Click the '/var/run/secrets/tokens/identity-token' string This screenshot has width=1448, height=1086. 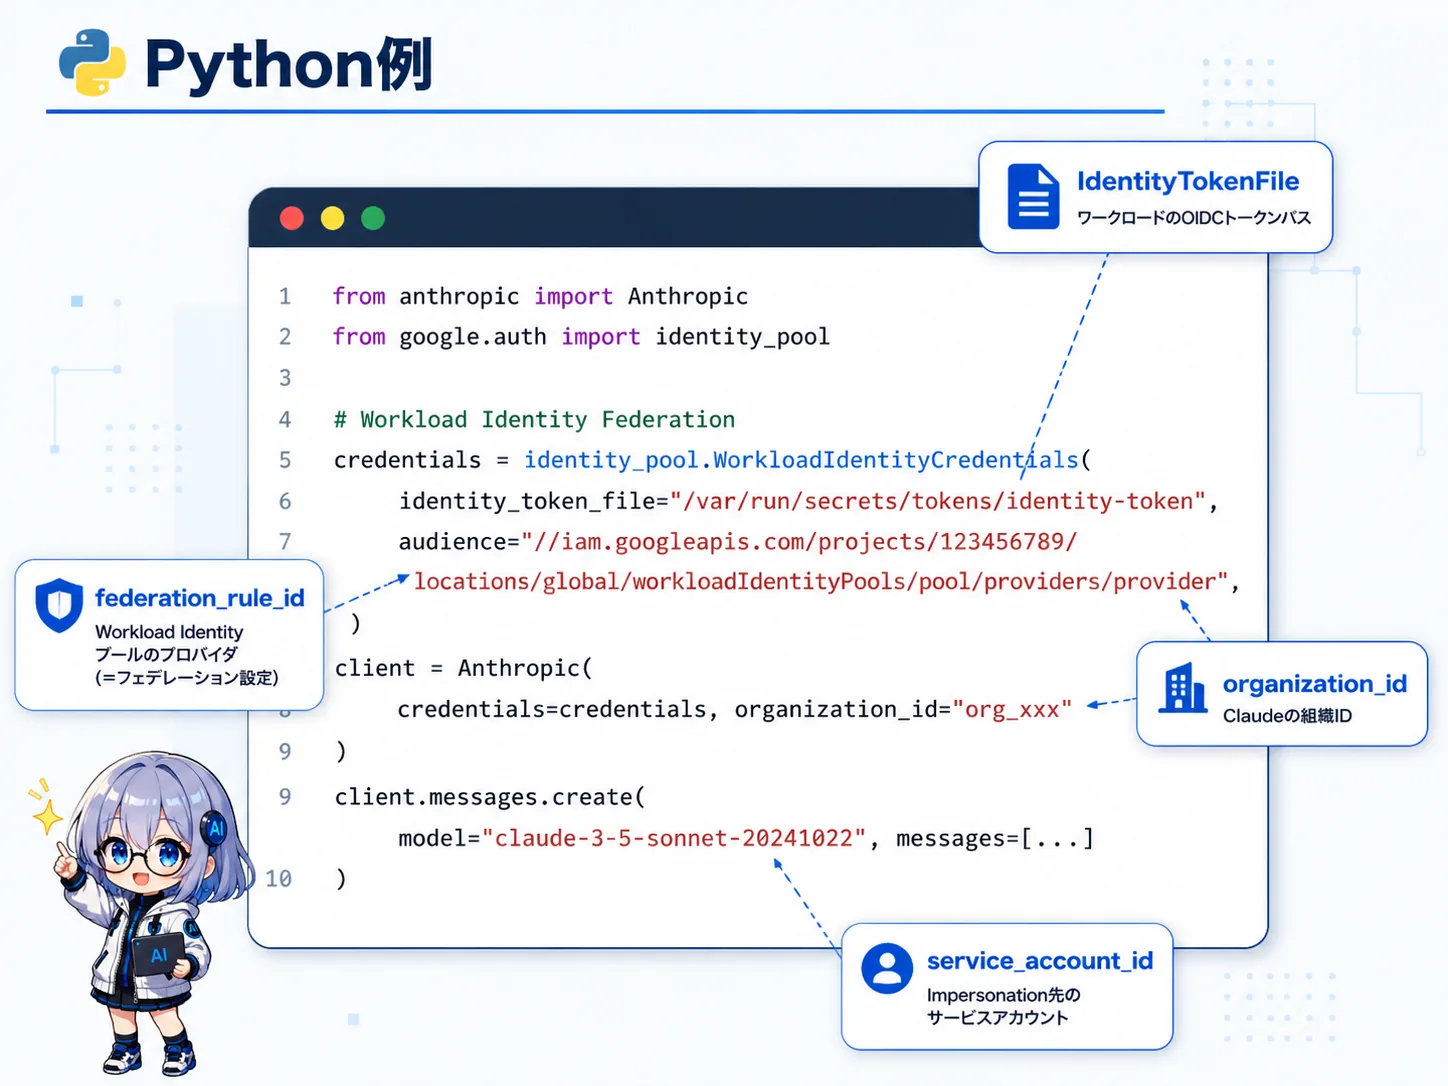click(x=938, y=501)
